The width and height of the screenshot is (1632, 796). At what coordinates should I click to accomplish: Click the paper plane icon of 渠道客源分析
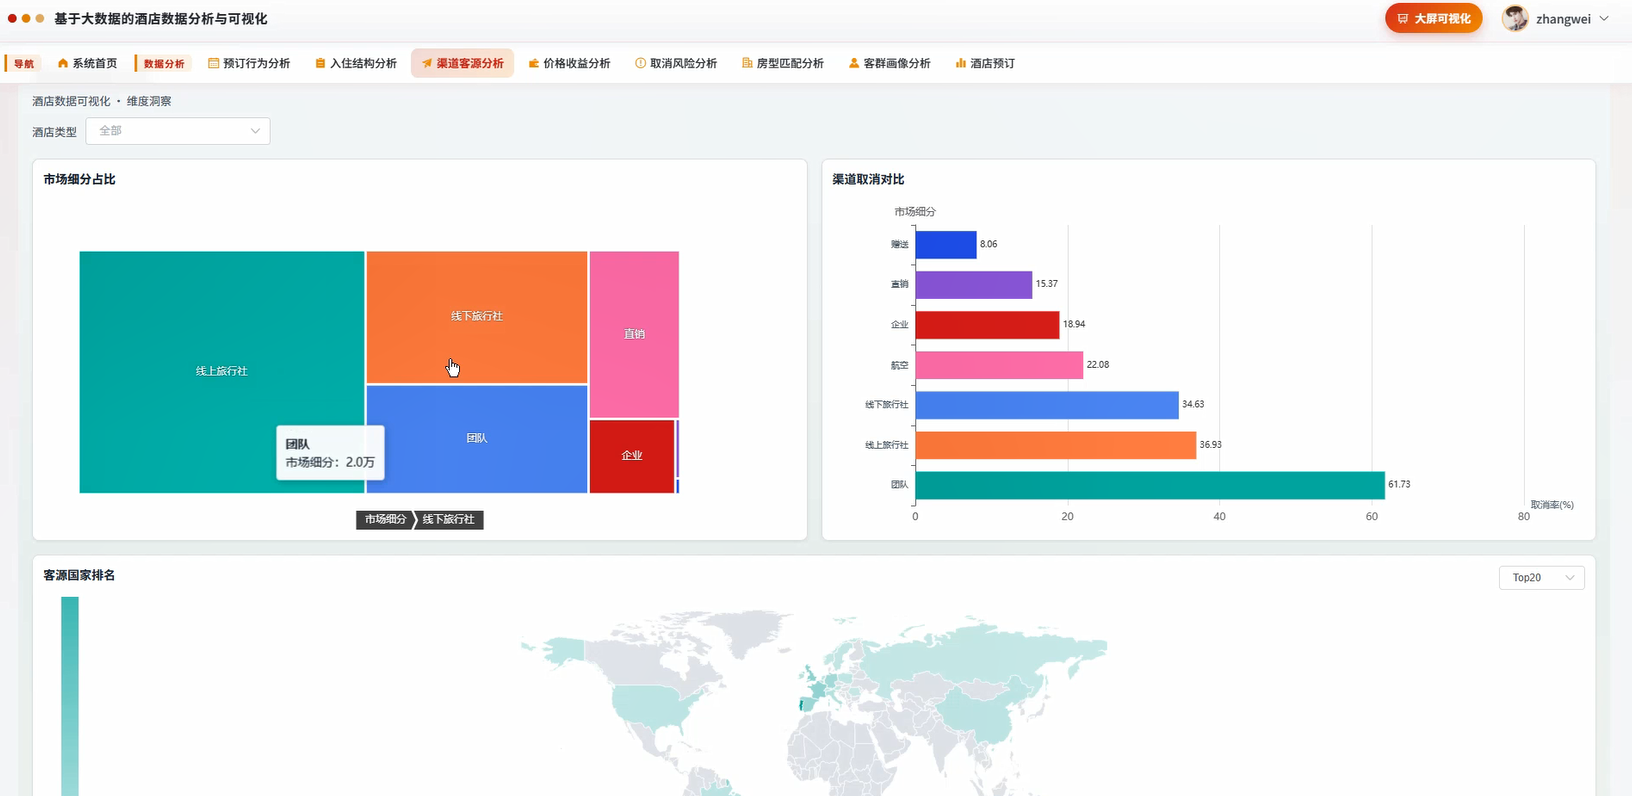pyautogui.click(x=427, y=63)
